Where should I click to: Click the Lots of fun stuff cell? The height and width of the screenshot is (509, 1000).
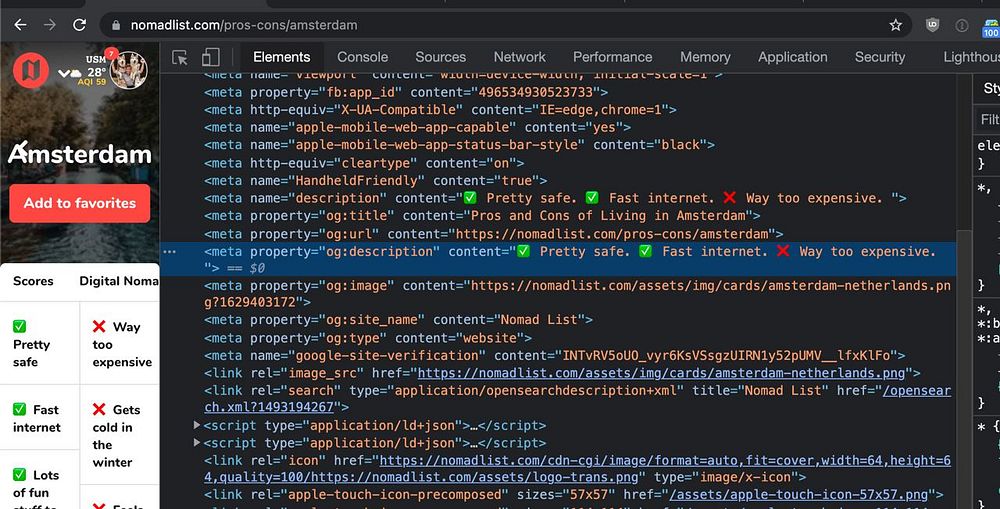40,480
